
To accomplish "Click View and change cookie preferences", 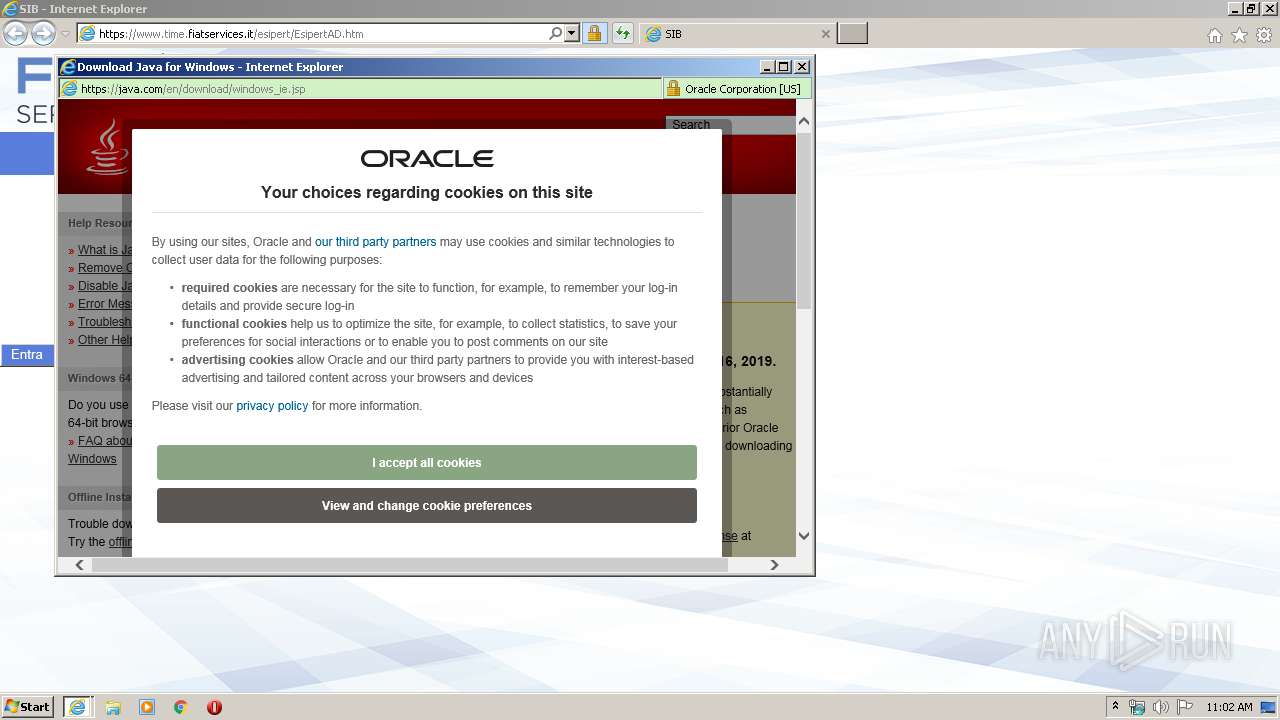I will tap(427, 506).
